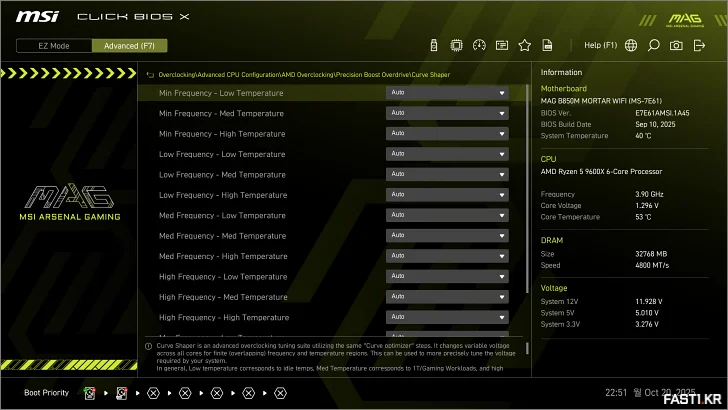Image resolution: width=728 pixels, height=410 pixels.
Task: Switch to Advanced (F7) mode
Action: [x=130, y=46]
